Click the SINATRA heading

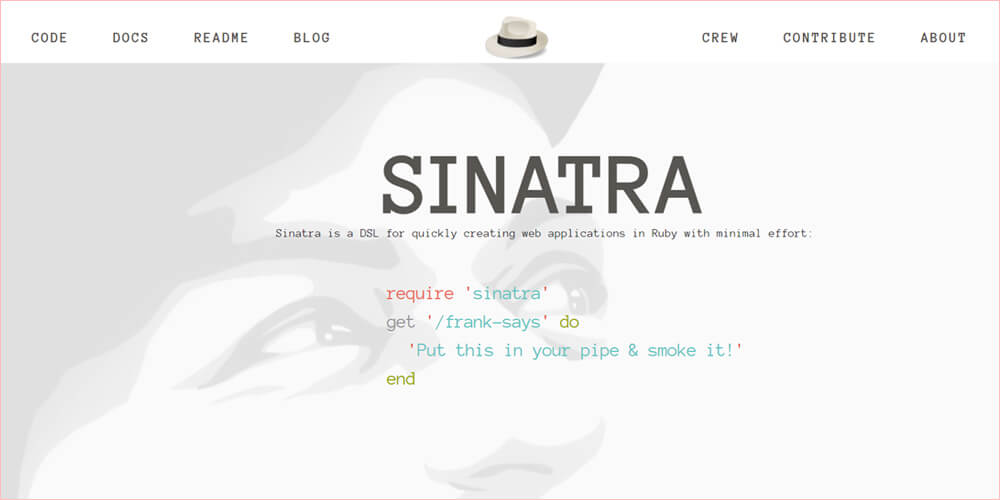[x=541, y=185]
